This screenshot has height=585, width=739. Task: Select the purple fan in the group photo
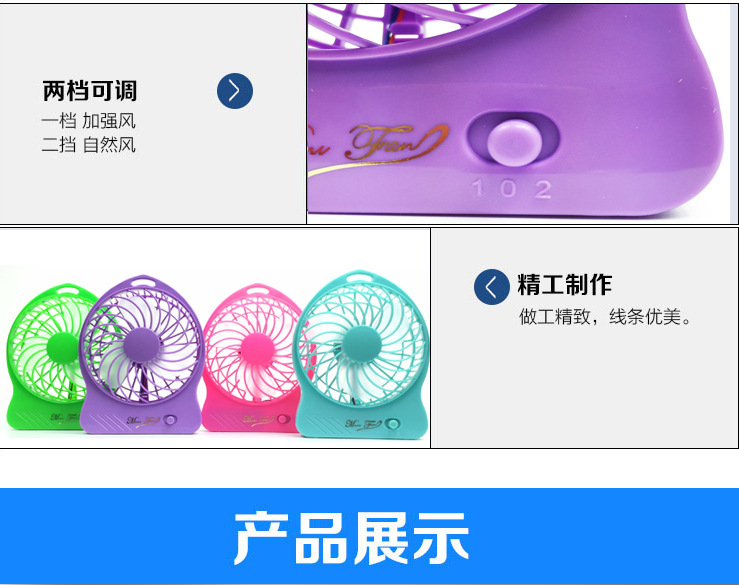coord(141,354)
